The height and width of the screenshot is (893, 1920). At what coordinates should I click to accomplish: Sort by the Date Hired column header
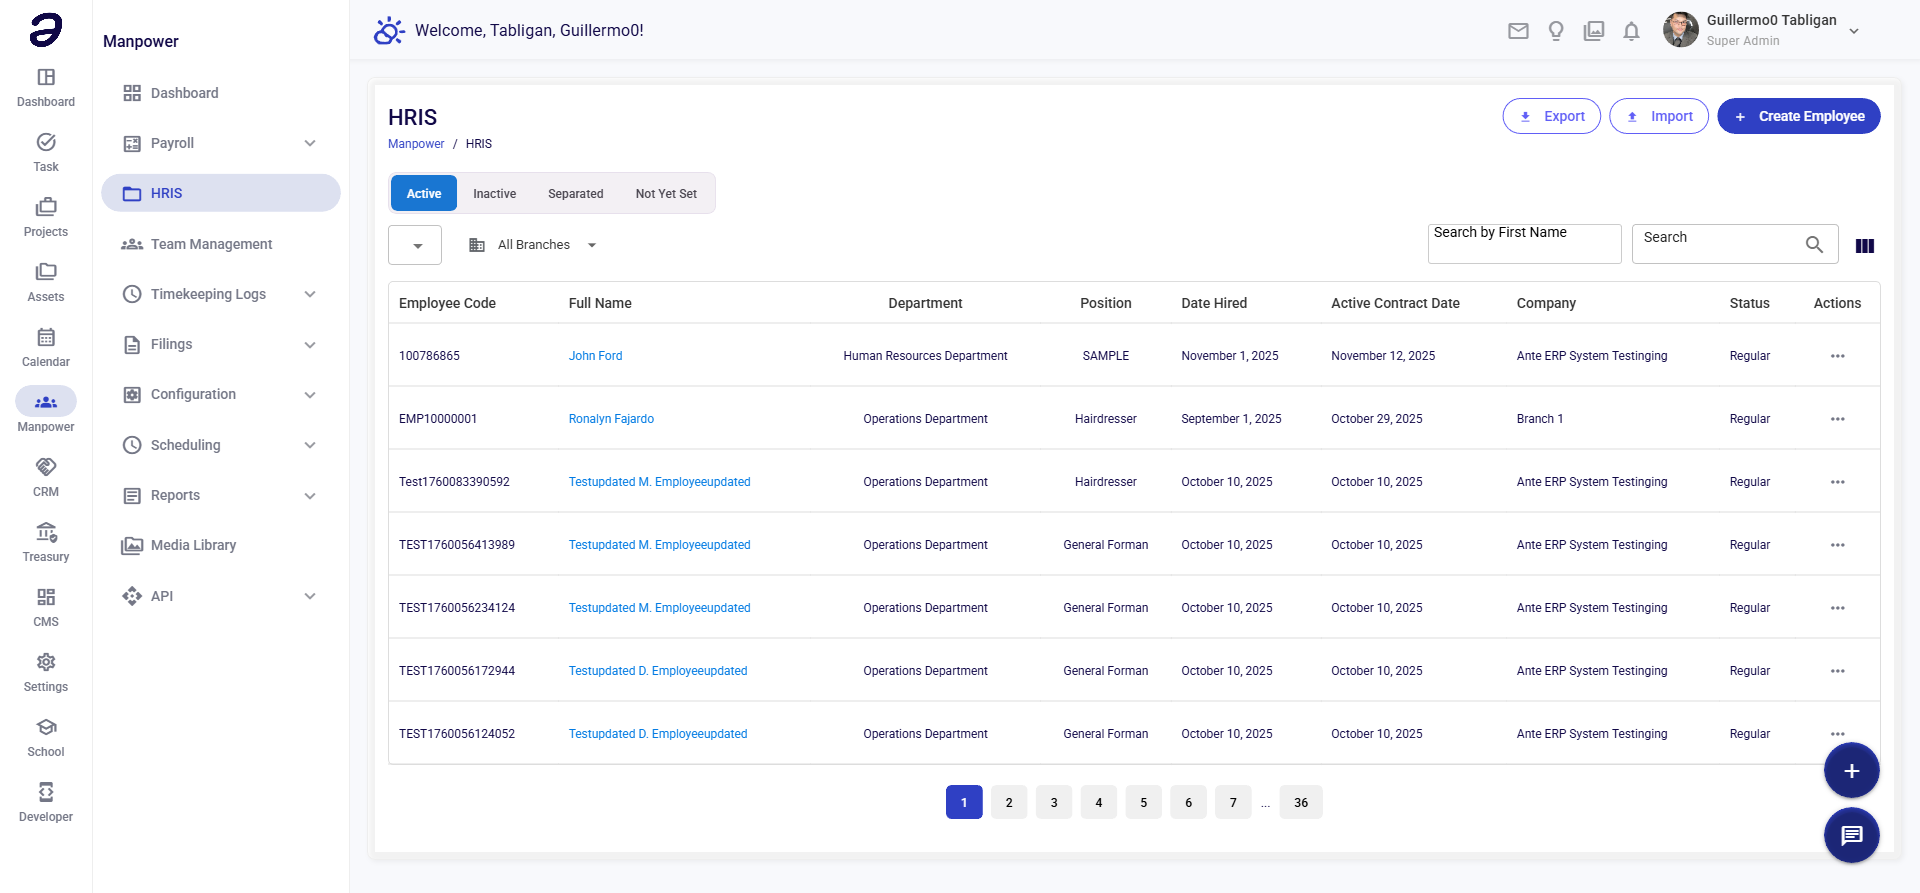(1214, 303)
